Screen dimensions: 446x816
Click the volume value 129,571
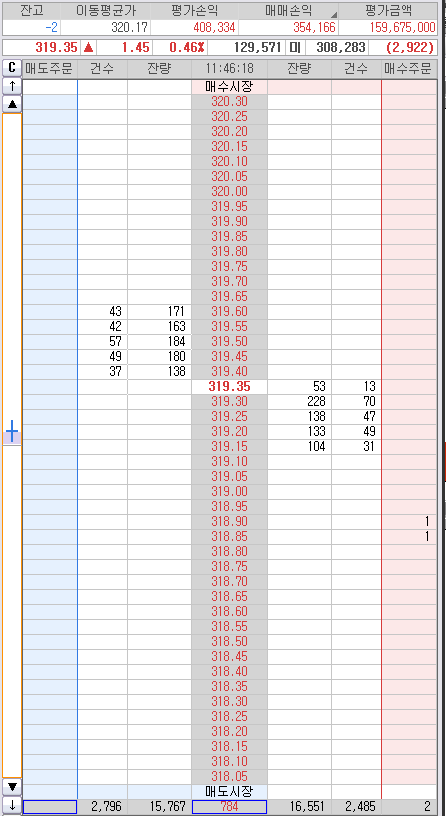coord(246,48)
